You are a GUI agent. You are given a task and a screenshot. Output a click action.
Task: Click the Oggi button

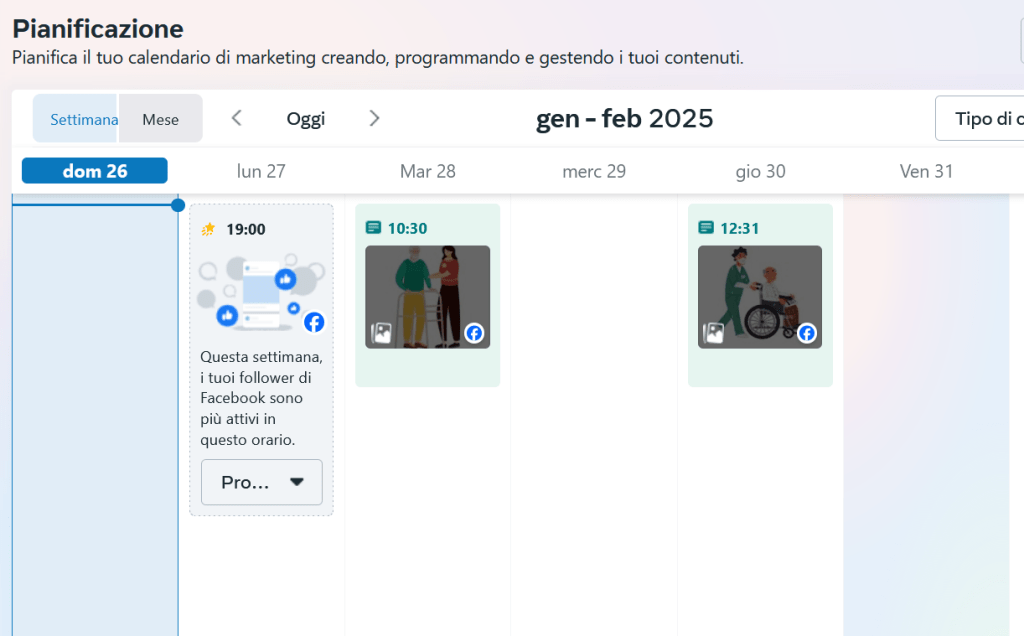click(305, 119)
